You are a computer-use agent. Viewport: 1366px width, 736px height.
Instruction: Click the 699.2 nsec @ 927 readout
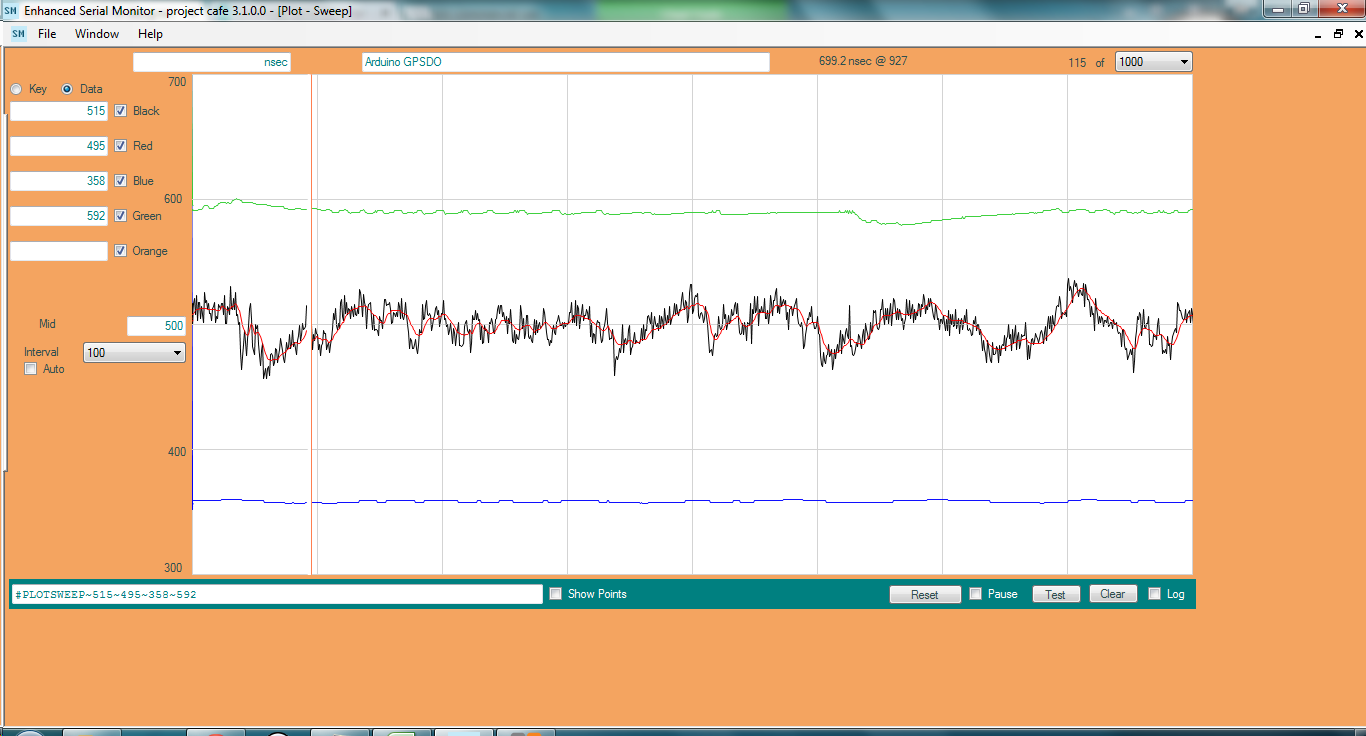click(x=863, y=61)
